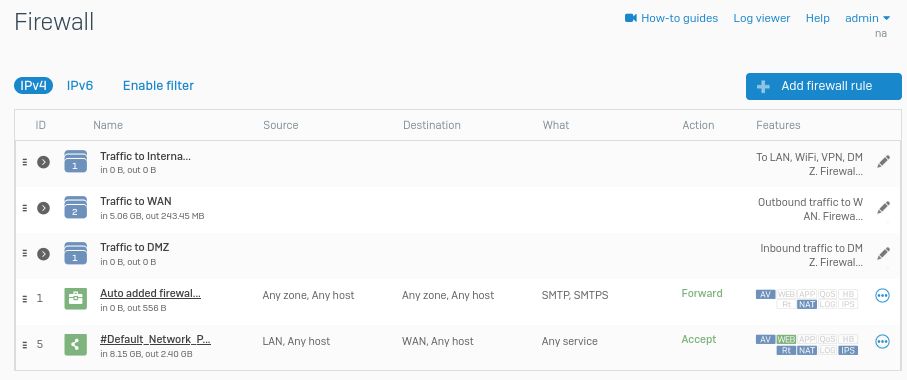Open the Help link
The width and height of the screenshot is (907, 380).
pos(817,19)
